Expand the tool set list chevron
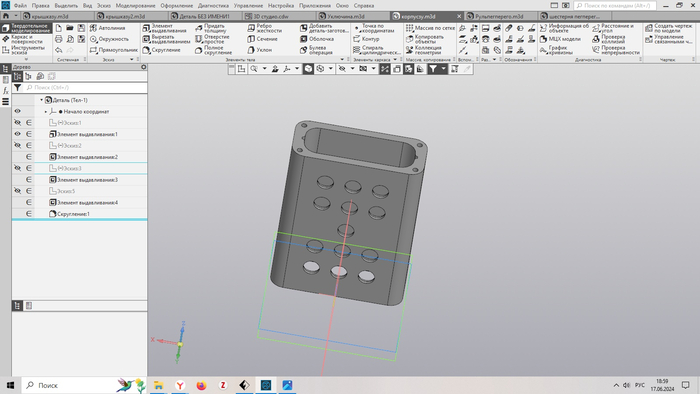The height and width of the screenshot is (394, 700). 26,59
